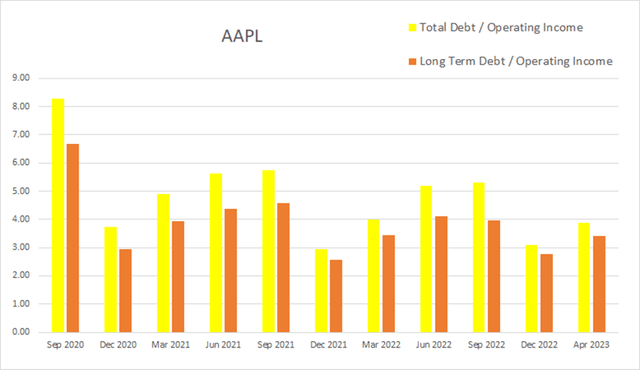640x370 pixels.
Task: Select the orange Dec 2022 bar
Action: tap(547, 293)
